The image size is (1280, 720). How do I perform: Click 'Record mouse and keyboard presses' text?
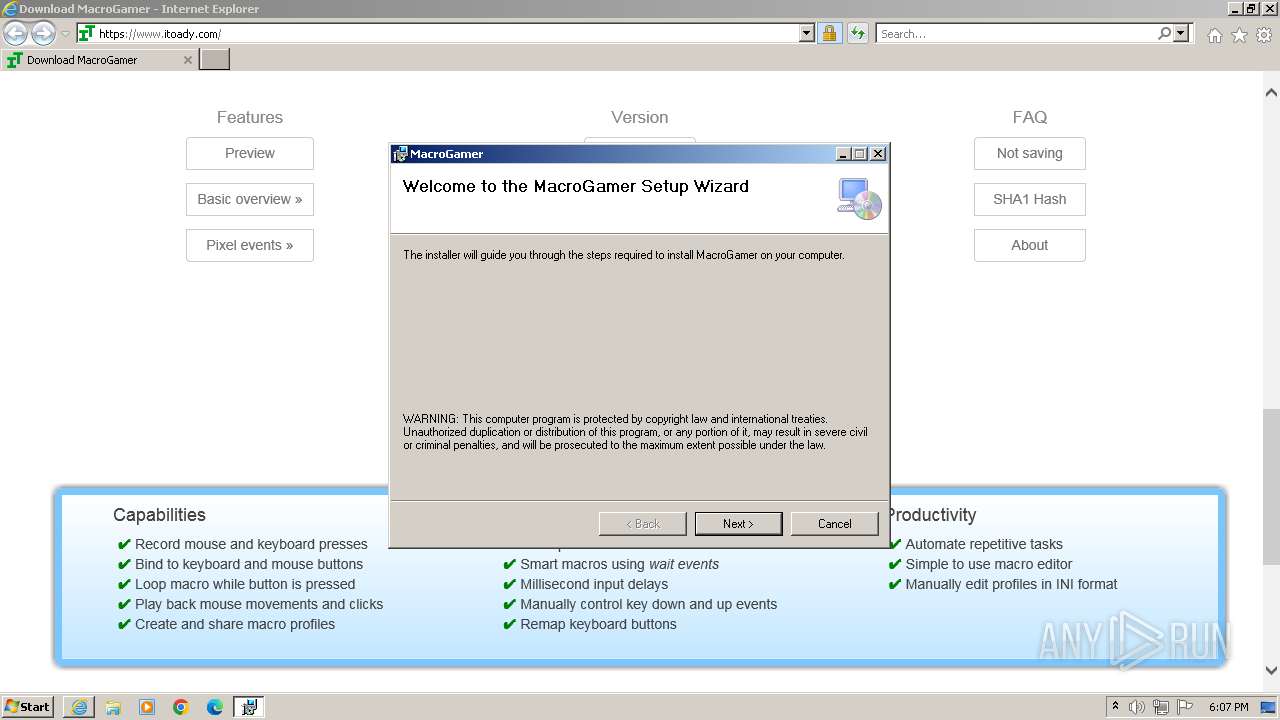(251, 544)
